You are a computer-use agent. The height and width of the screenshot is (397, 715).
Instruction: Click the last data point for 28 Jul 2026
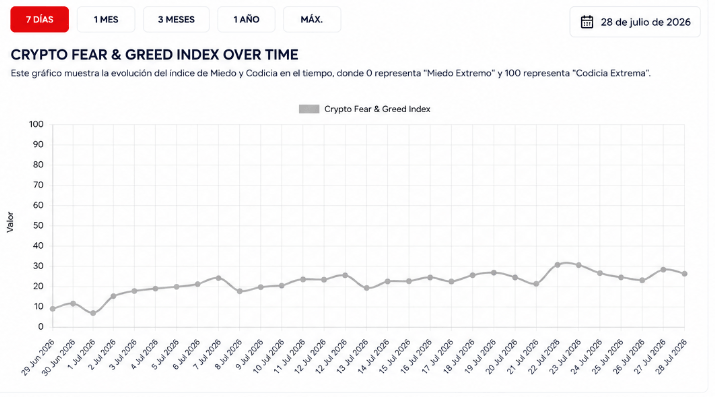684,274
